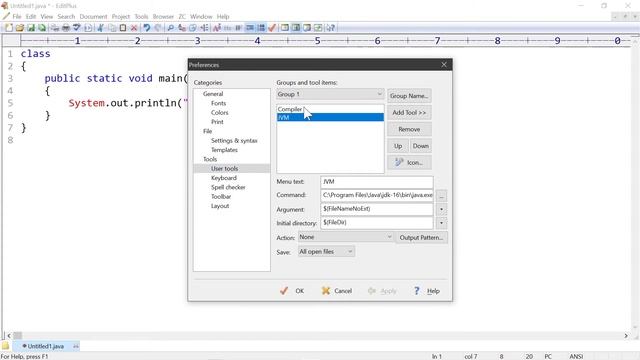Select the Colors category
The width and height of the screenshot is (640, 360).
tap(220, 113)
